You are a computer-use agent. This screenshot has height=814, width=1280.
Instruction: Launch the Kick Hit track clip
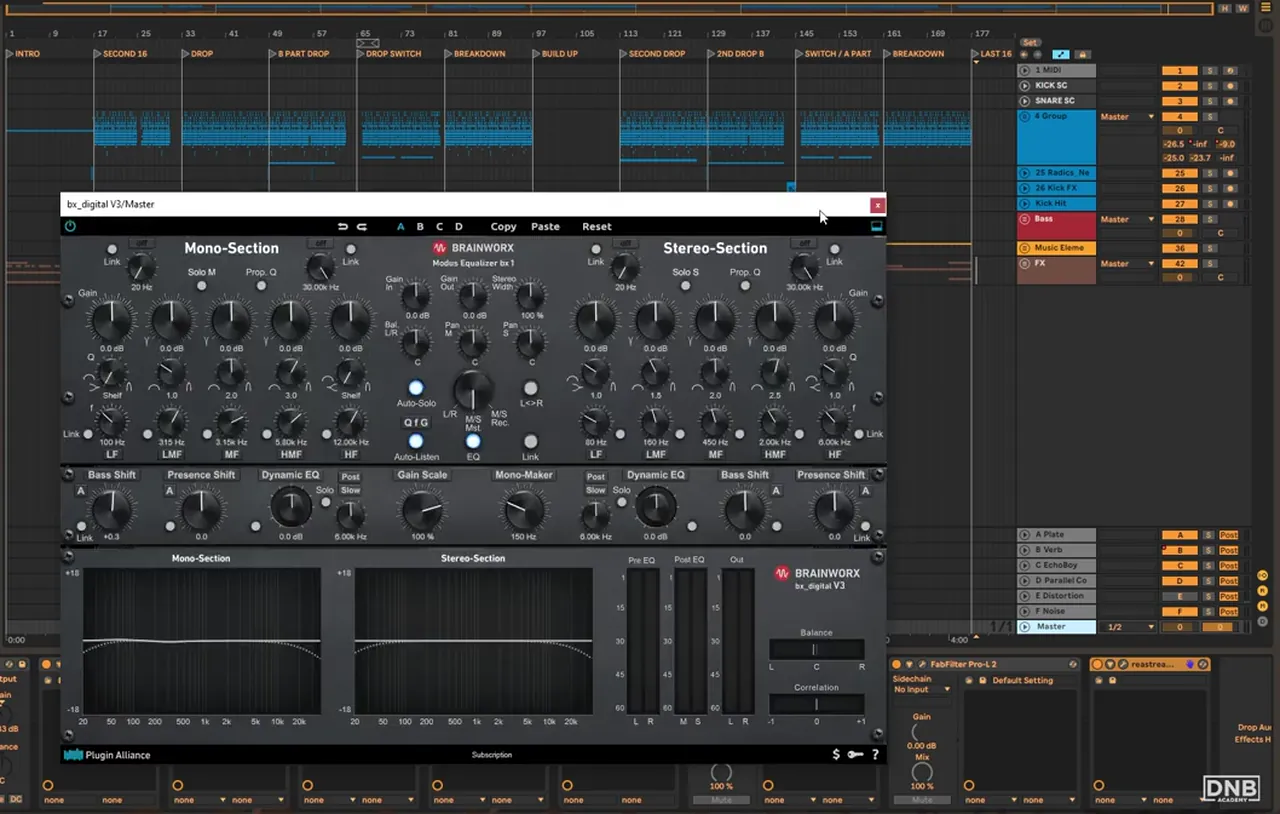pos(1024,203)
